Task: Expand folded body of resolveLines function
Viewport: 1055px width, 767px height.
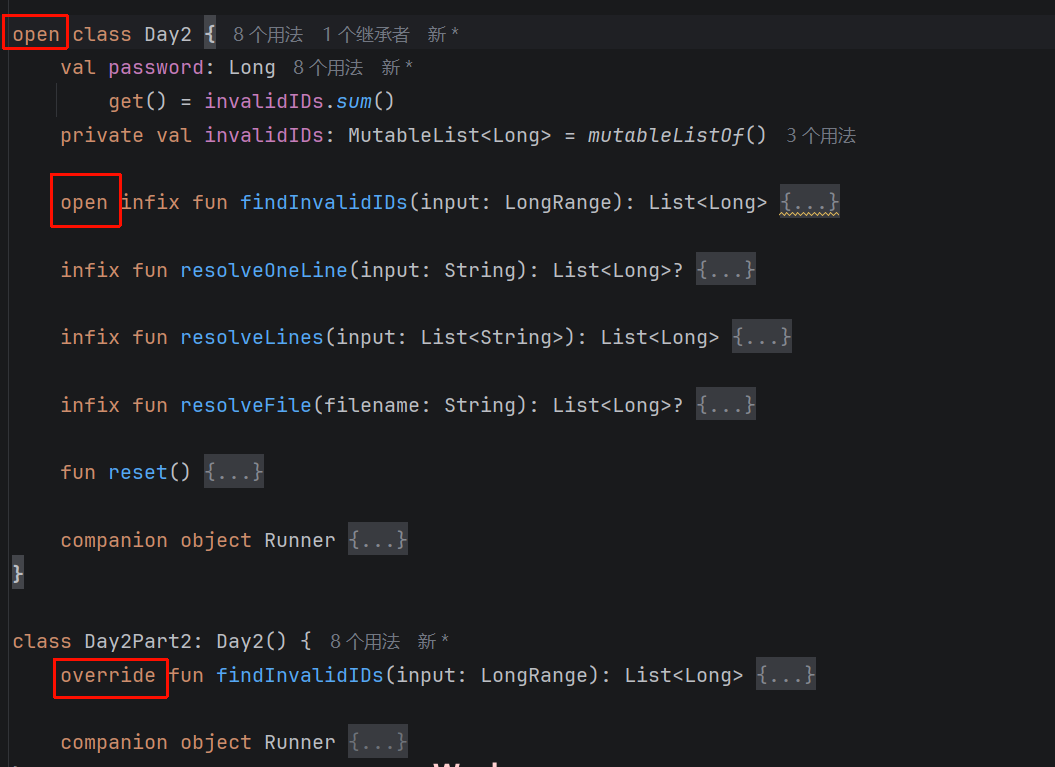Action: [761, 338]
